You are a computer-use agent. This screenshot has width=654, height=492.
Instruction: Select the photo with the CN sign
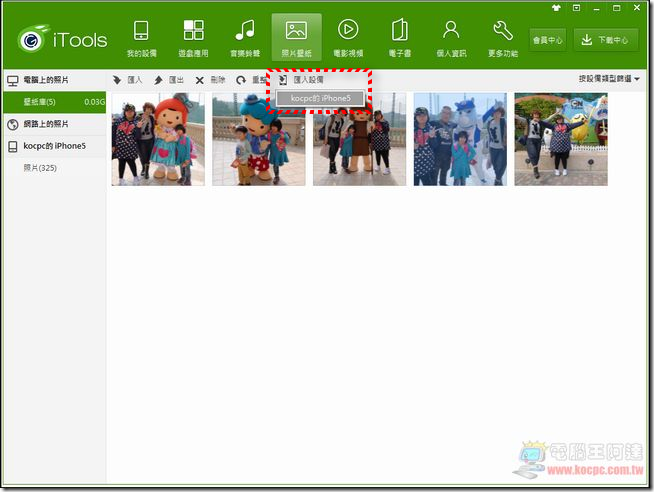pos(561,139)
